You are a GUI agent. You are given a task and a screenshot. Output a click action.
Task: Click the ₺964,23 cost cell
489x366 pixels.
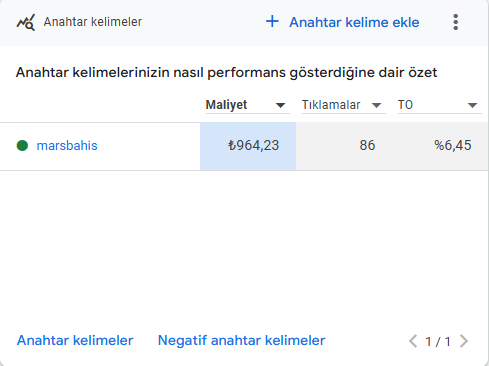point(248,146)
